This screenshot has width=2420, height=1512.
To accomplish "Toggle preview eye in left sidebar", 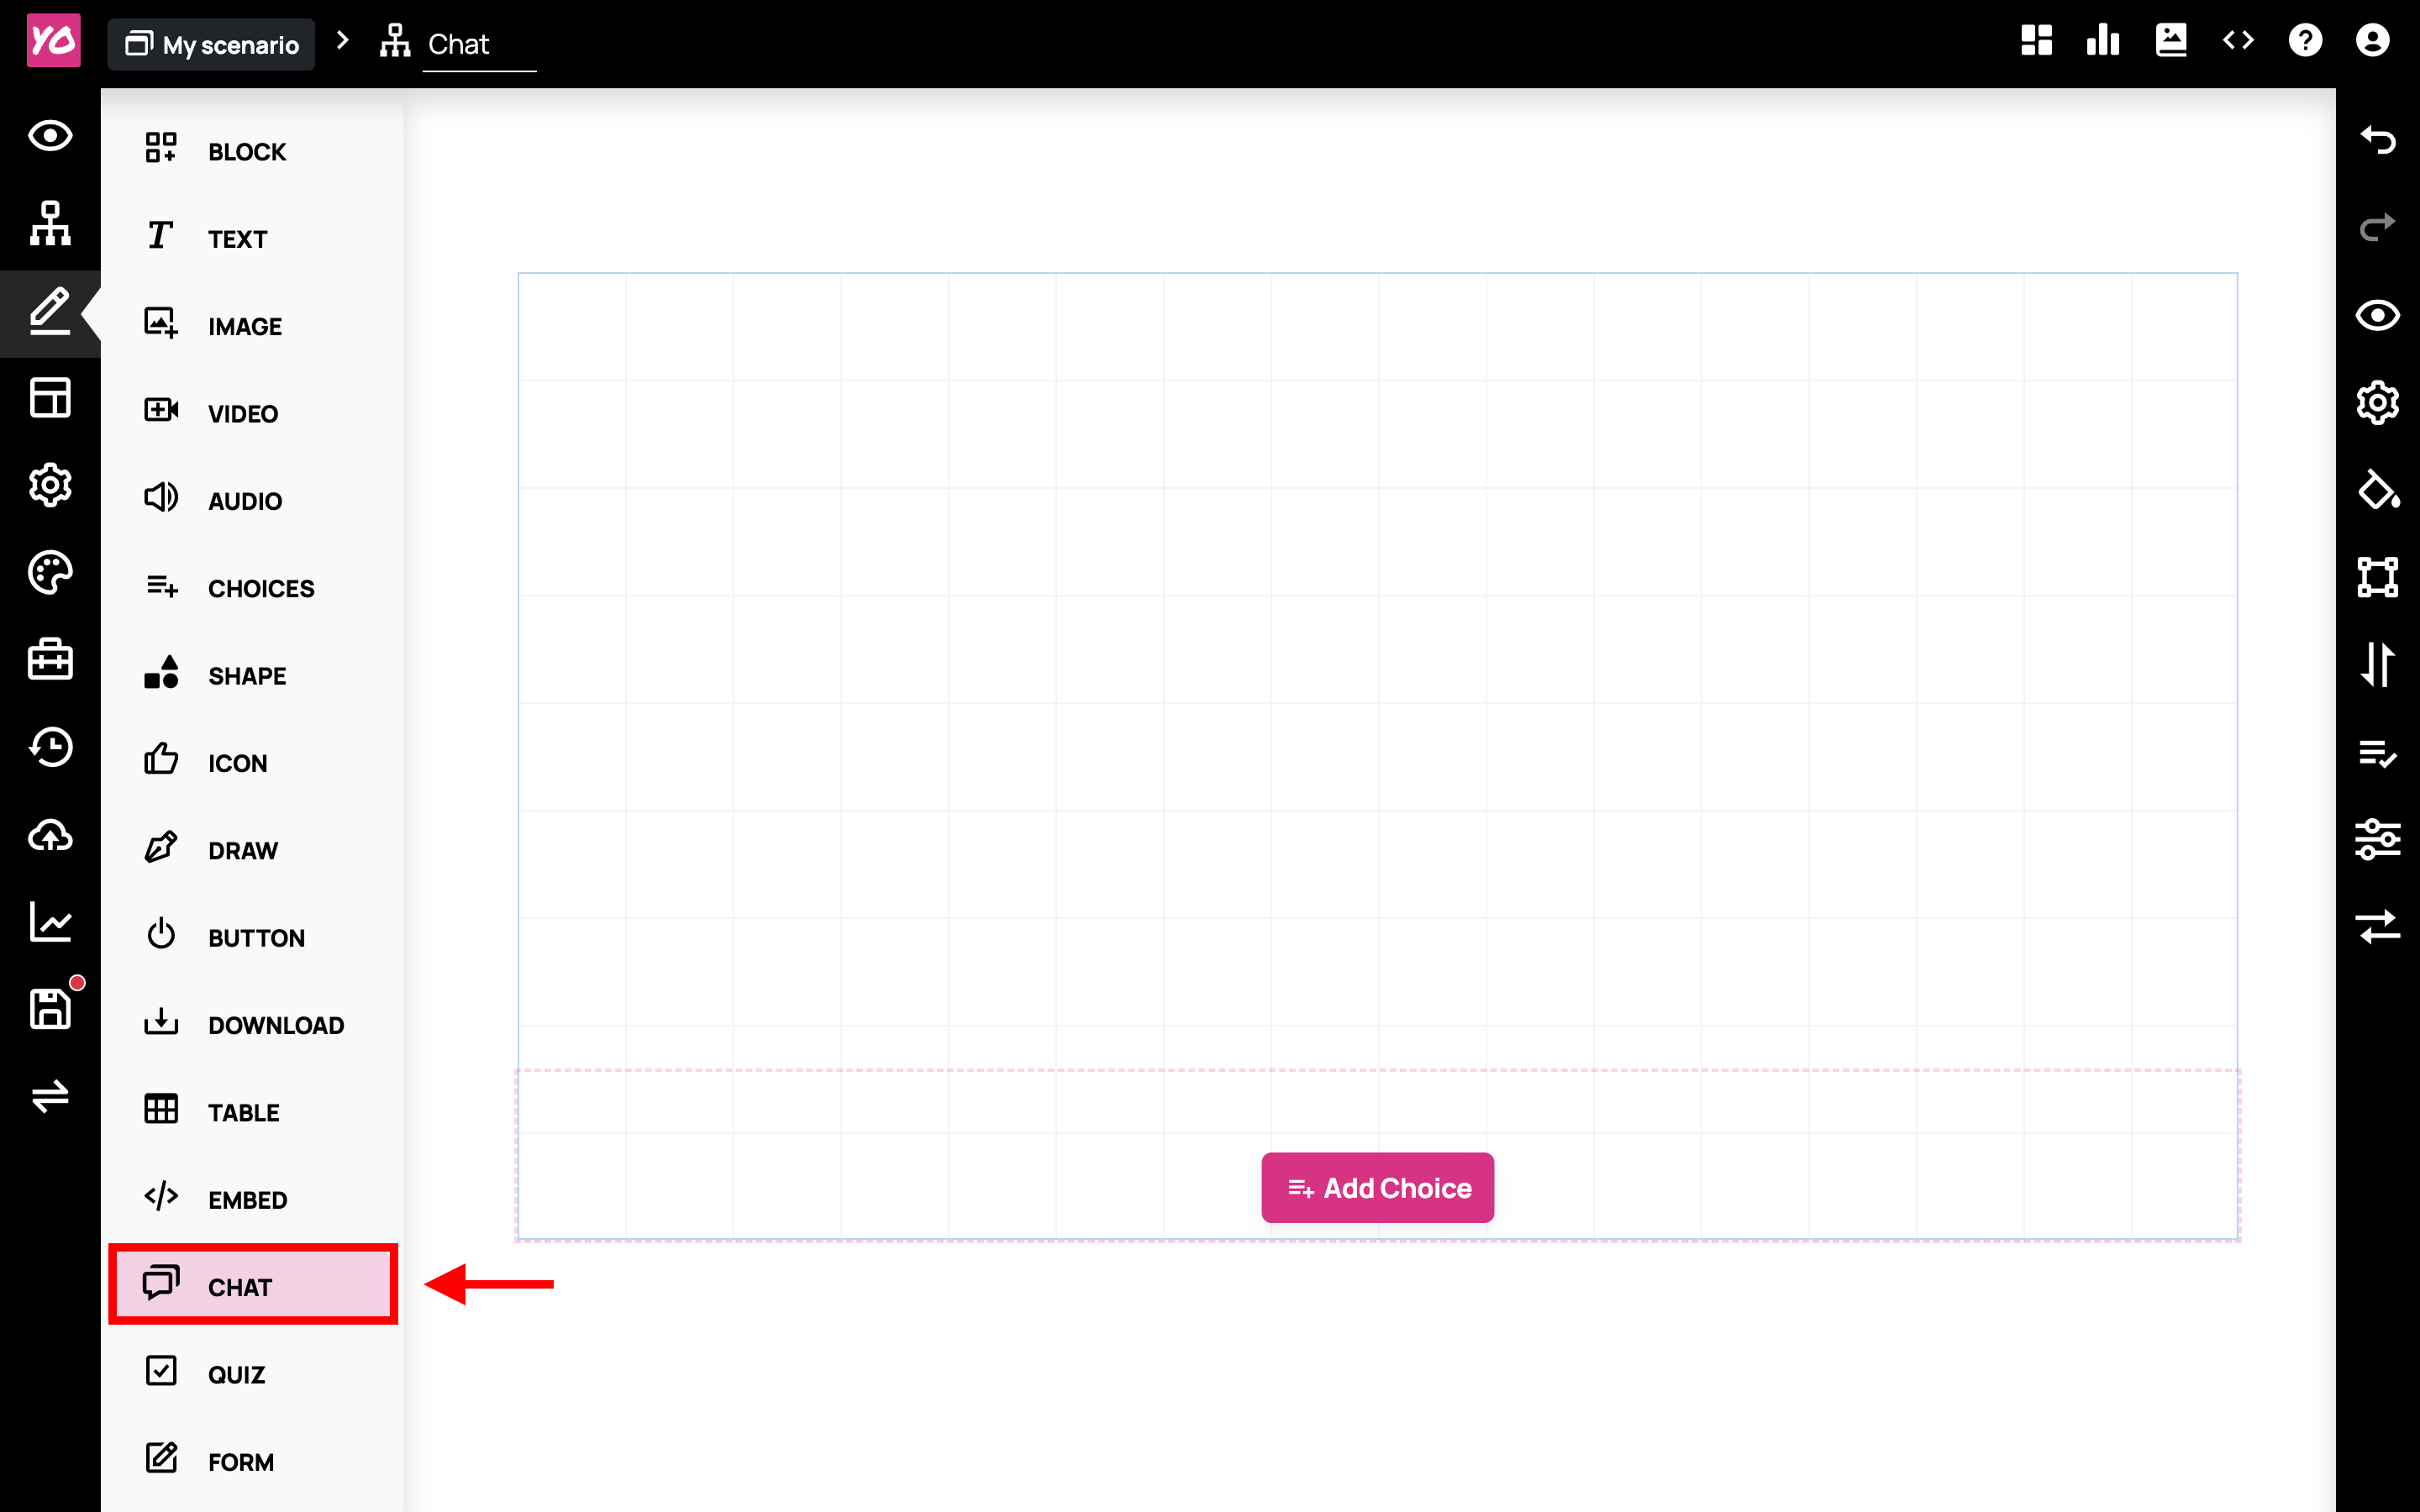I will [50, 136].
